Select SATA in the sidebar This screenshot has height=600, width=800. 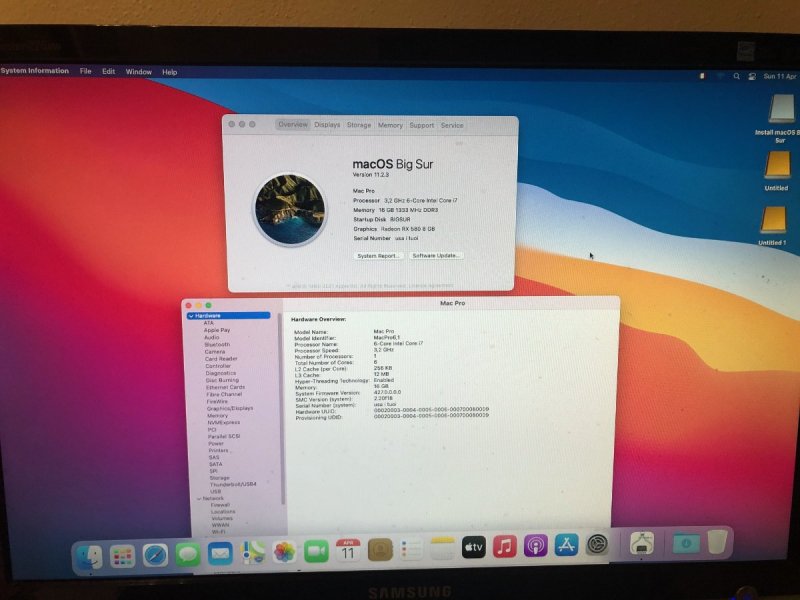click(215, 464)
